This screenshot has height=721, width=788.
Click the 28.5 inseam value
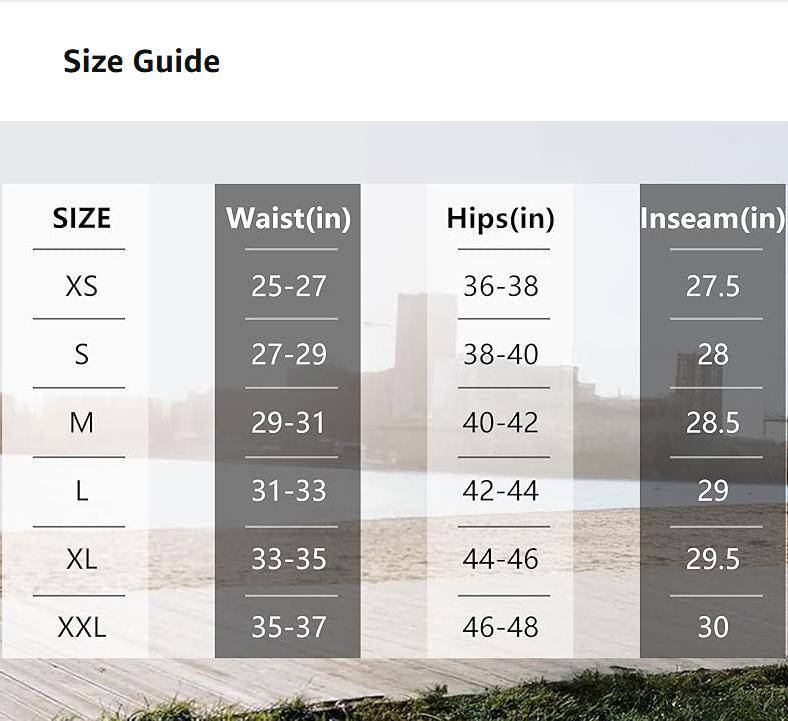coord(712,422)
